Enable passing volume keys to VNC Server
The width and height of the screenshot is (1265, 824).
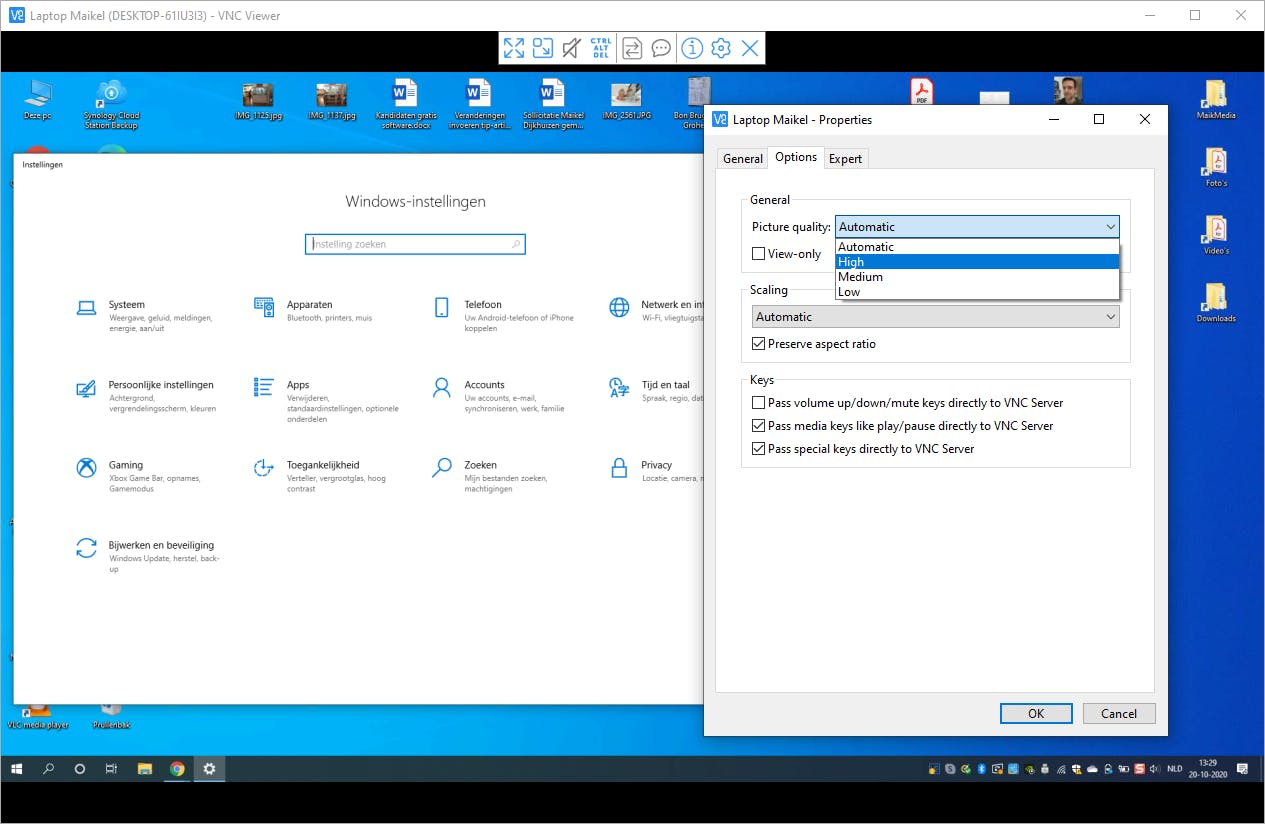[759, 403]
